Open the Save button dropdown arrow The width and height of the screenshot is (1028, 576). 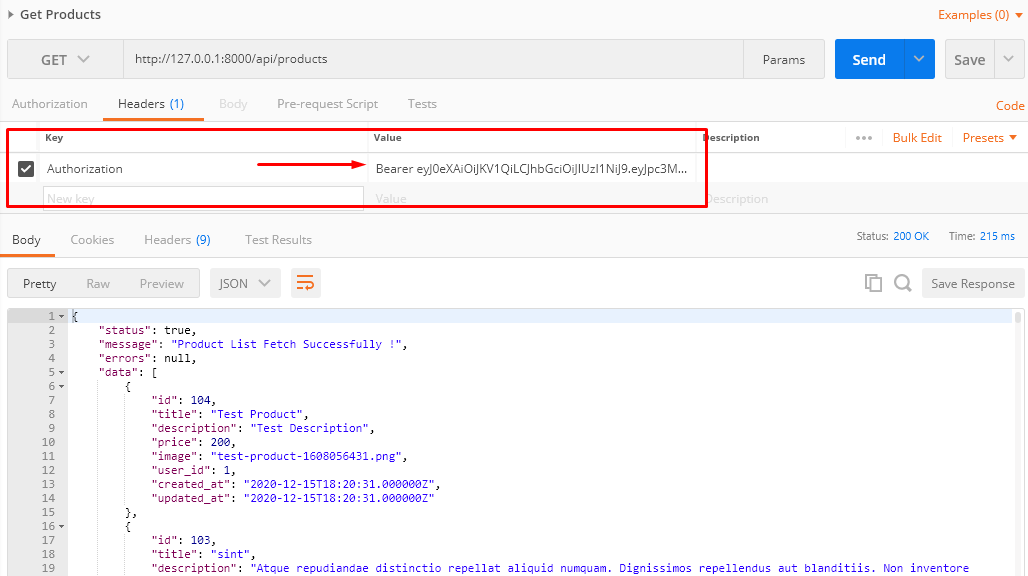(x=1009, y=59)
